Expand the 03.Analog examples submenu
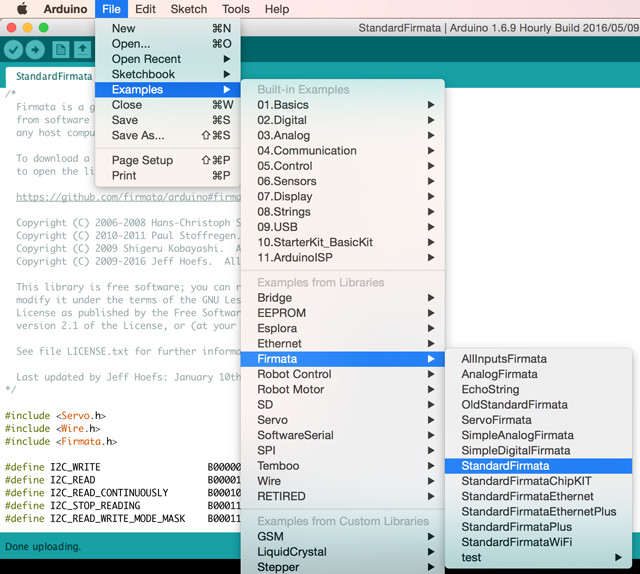The width and height of the screenshot is (640, 574). click(343, 135)
